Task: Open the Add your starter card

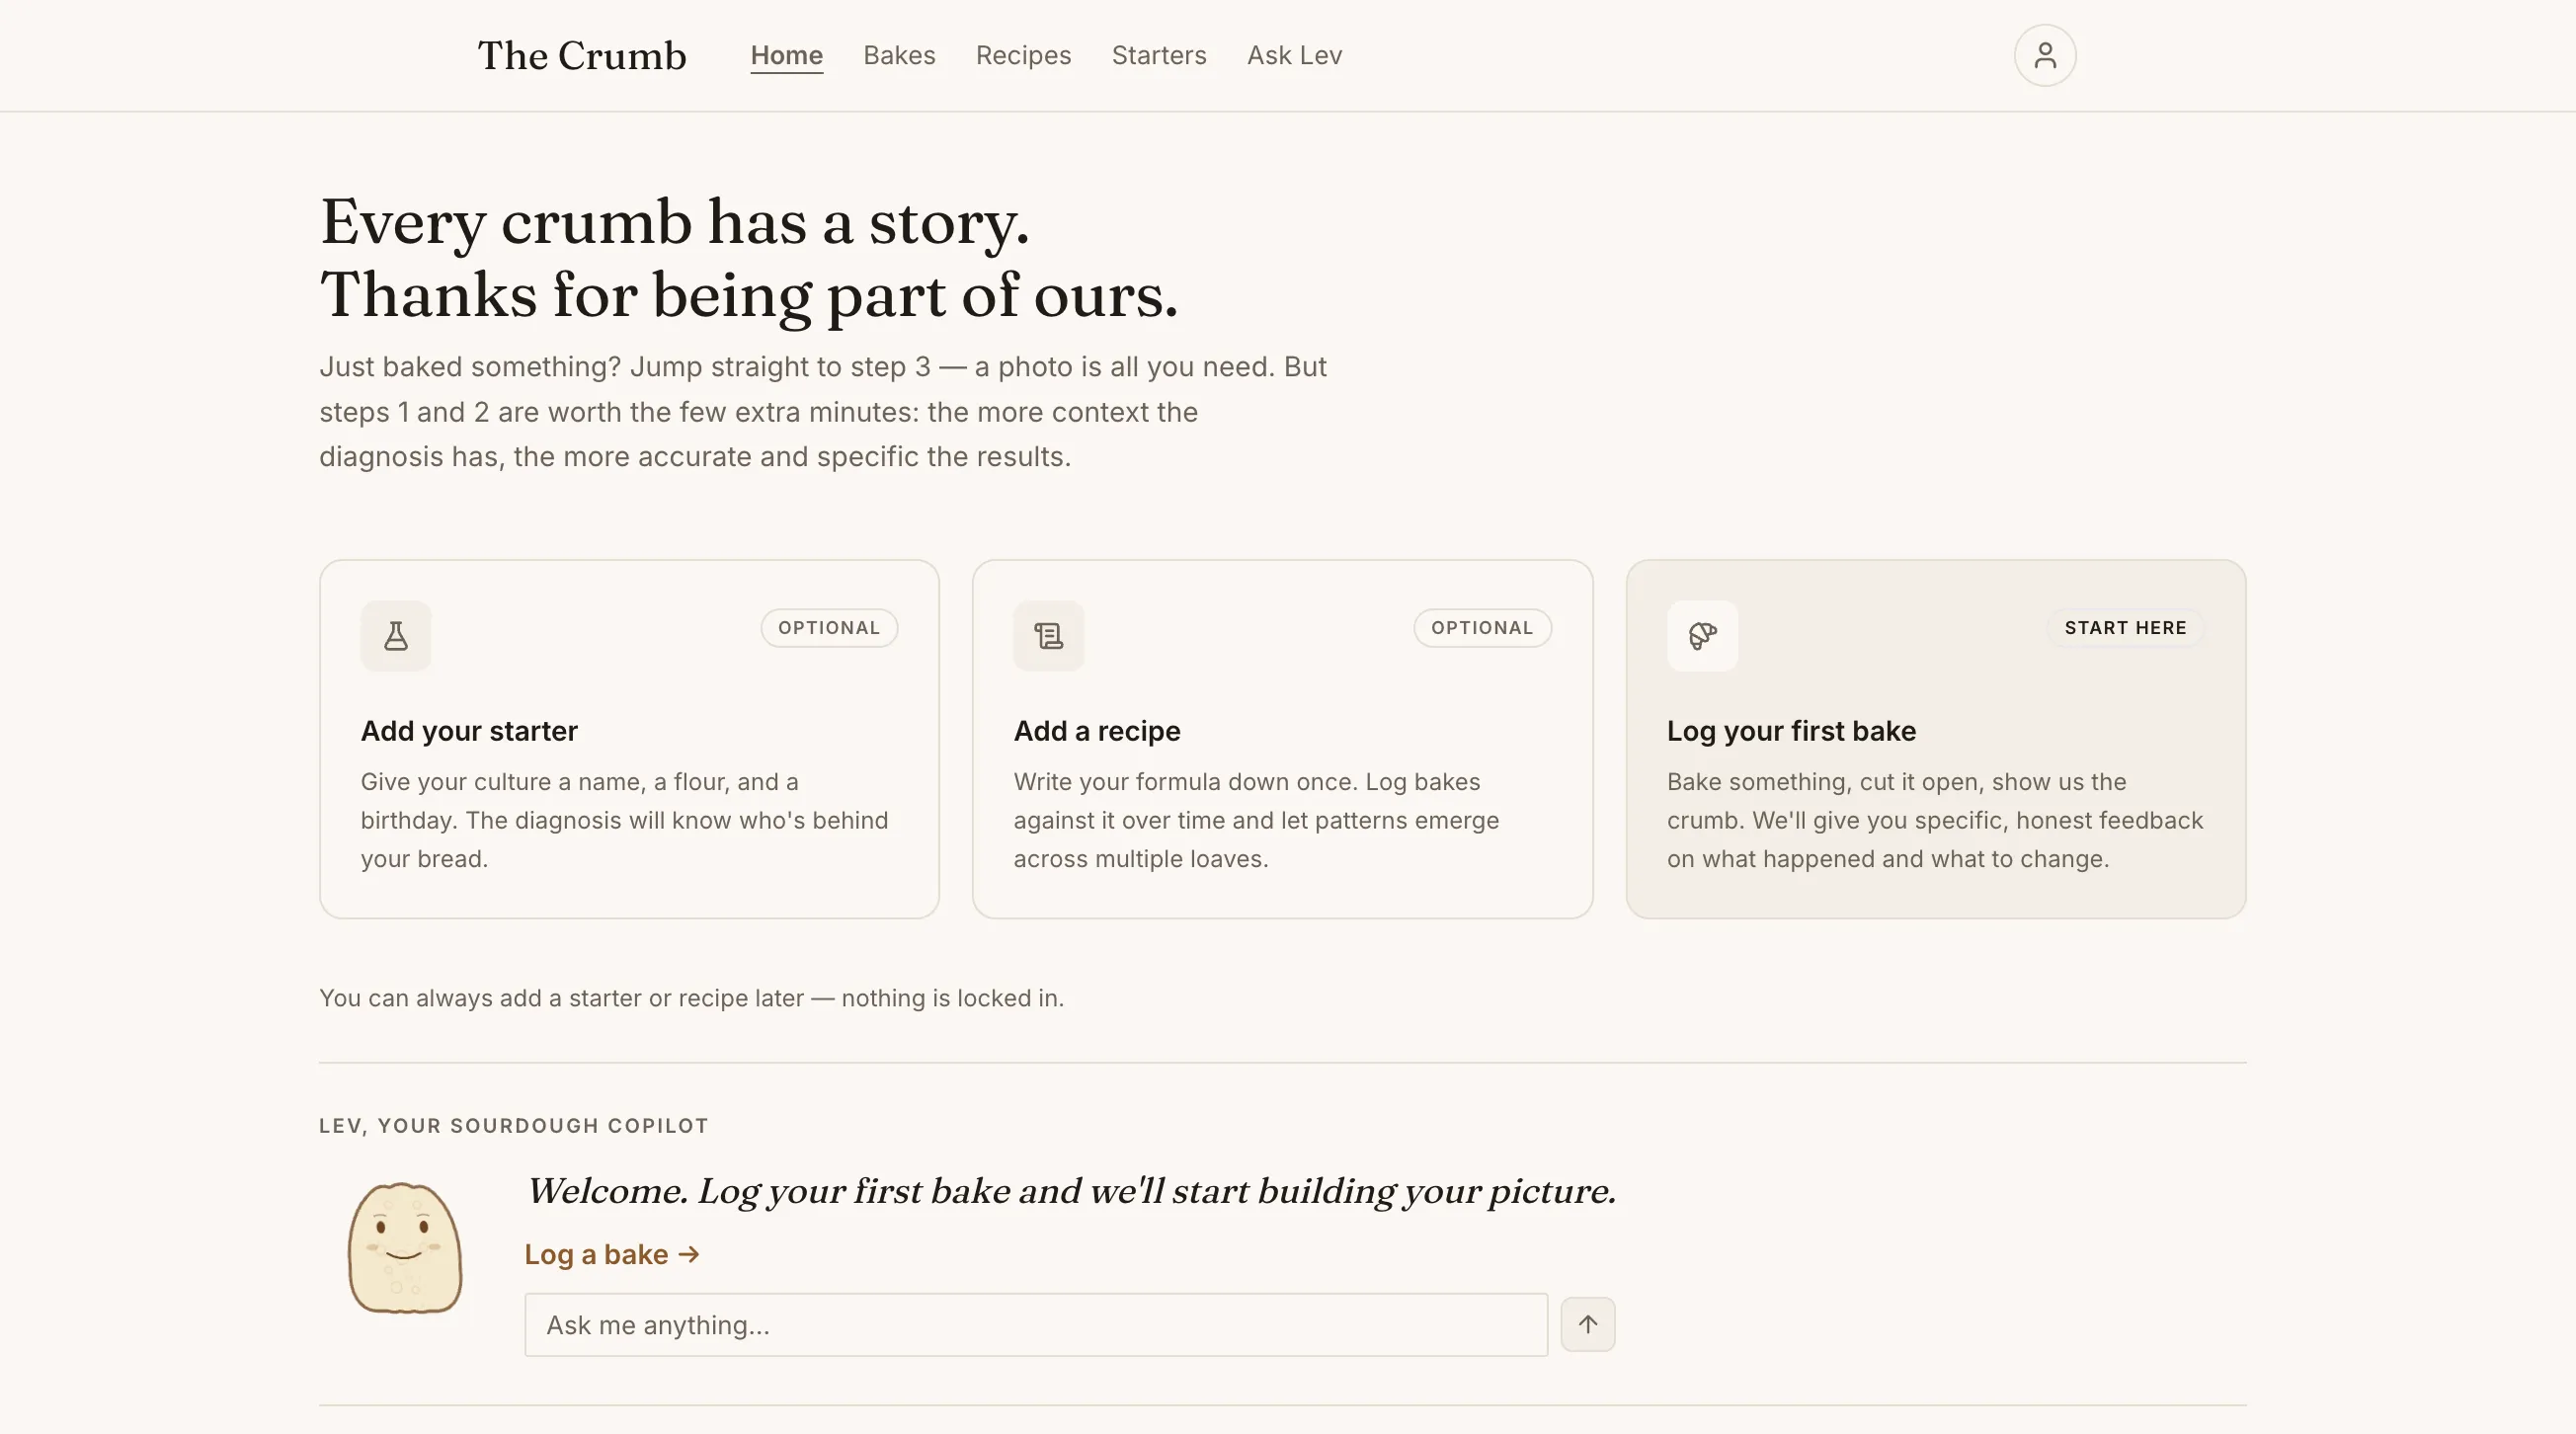Action: (629, 739)
